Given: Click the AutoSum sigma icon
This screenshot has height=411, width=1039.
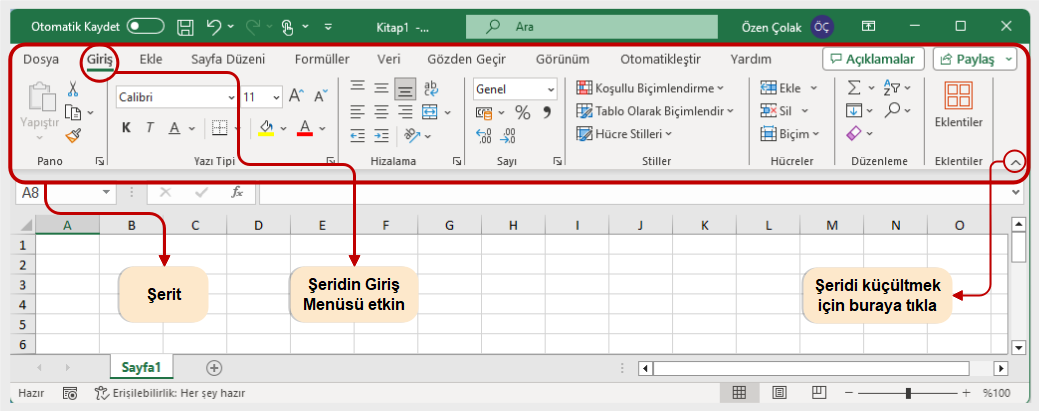Looking at the screenshot, I should pos(855,88).
